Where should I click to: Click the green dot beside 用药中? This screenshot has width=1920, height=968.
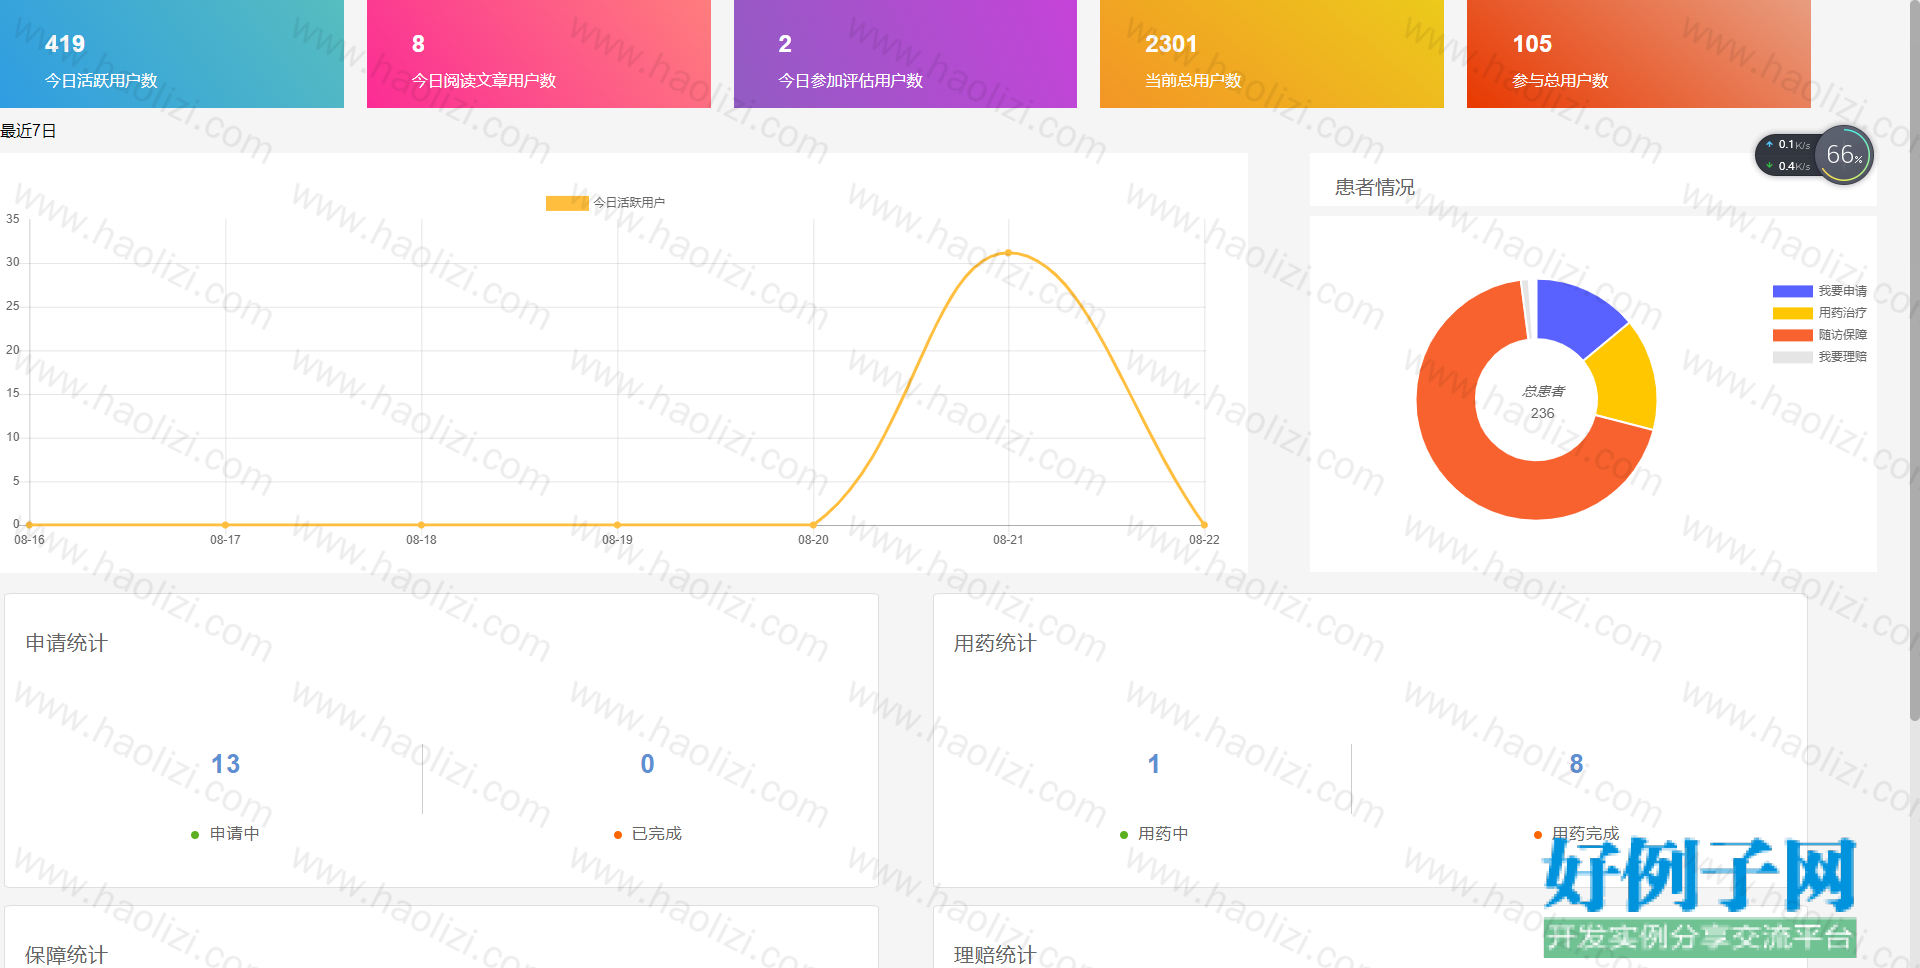(x=1123, y=835)
